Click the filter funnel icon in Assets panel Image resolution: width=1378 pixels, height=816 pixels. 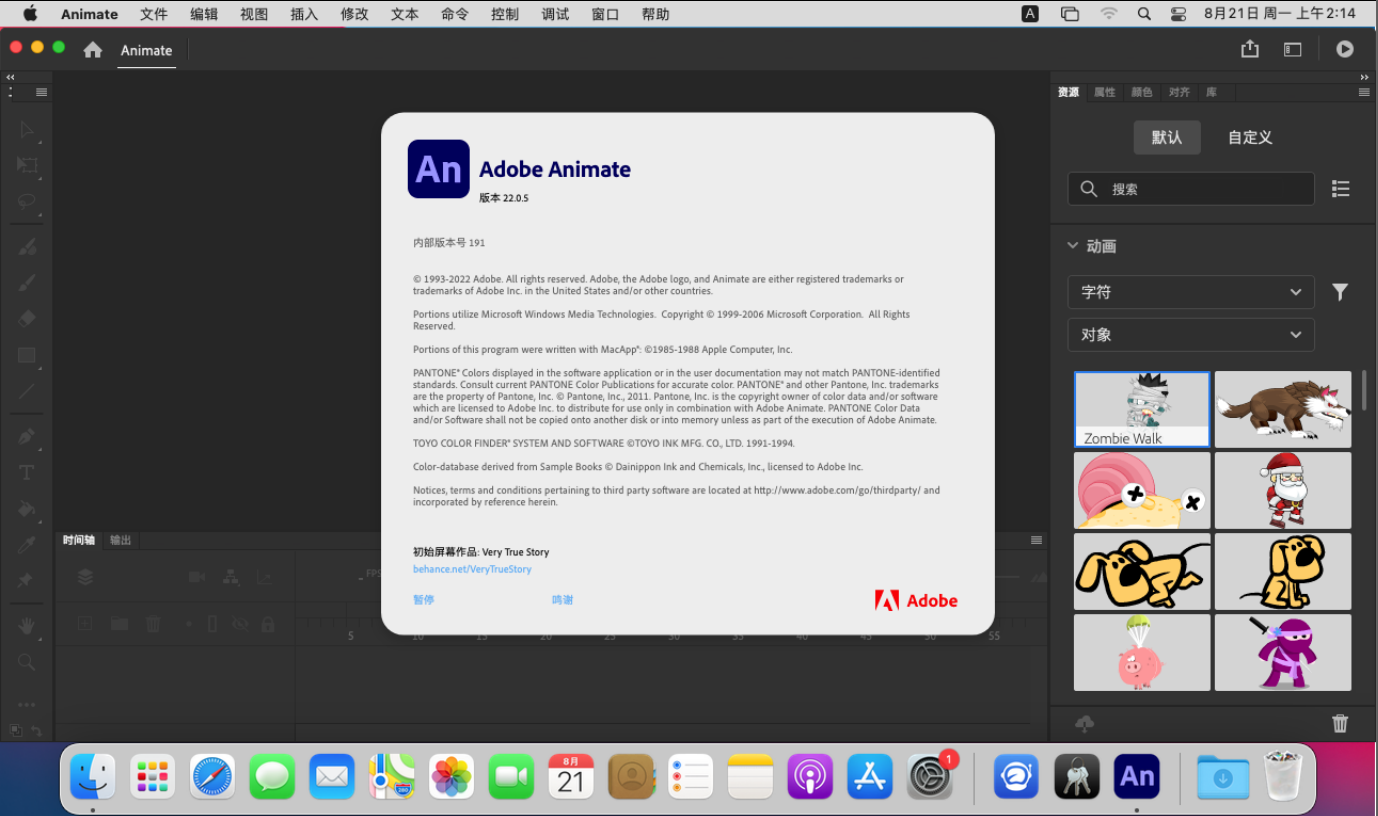pos(1340,292)
